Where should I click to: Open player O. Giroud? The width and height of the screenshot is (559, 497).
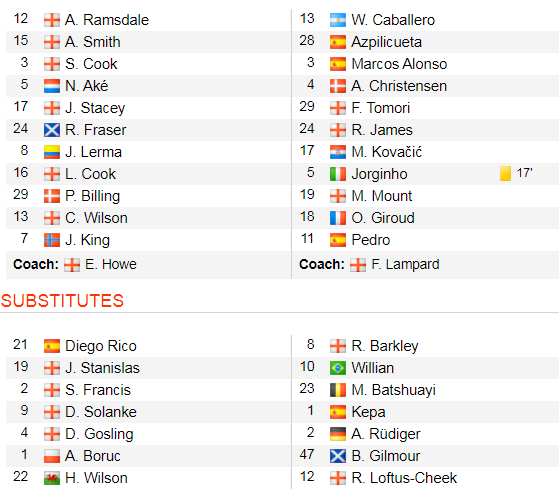pyautogui.click(x=383, y=218)
